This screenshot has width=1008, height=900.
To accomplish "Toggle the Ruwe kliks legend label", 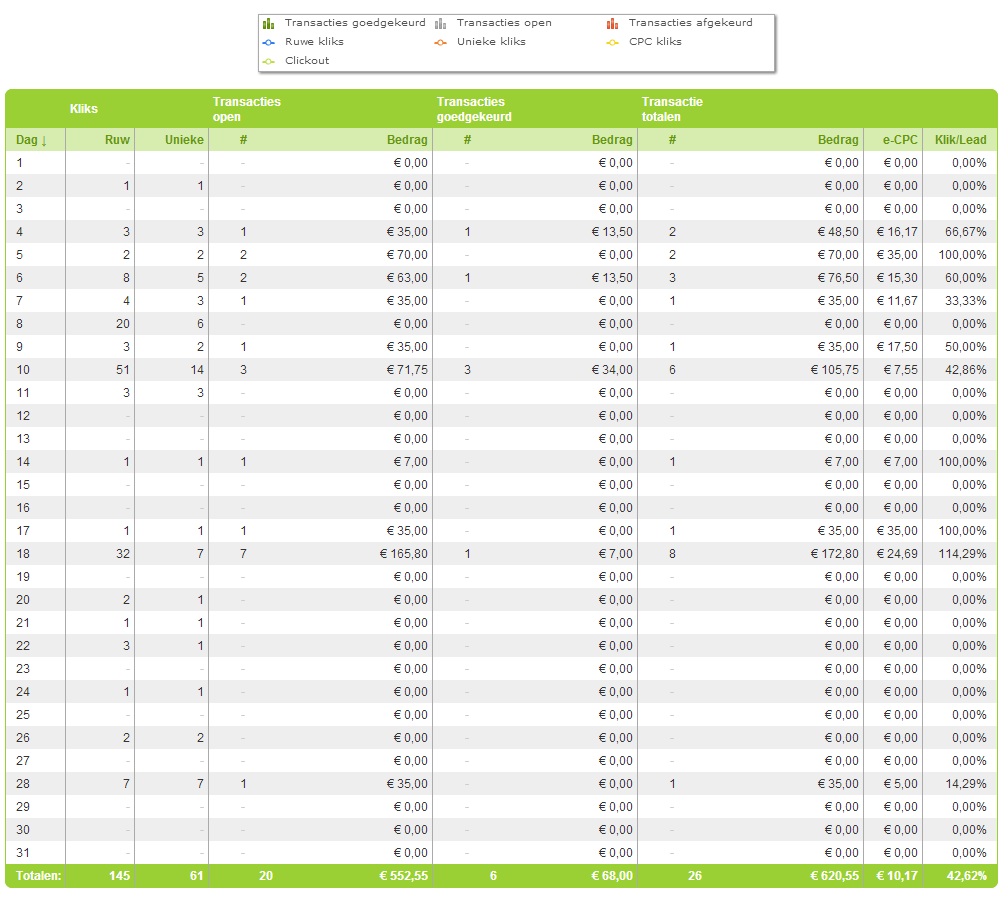I will [x=314, y=42].
